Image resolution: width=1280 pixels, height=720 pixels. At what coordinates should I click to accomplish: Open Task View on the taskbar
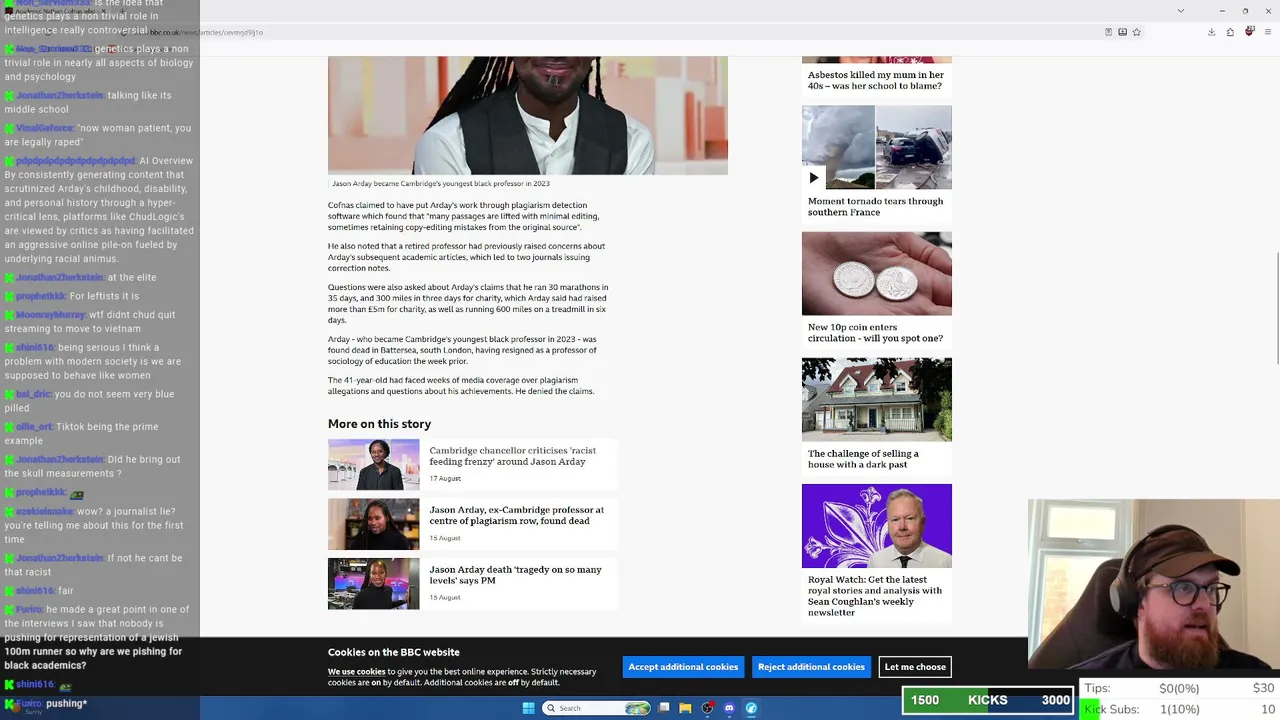point(664,708)
